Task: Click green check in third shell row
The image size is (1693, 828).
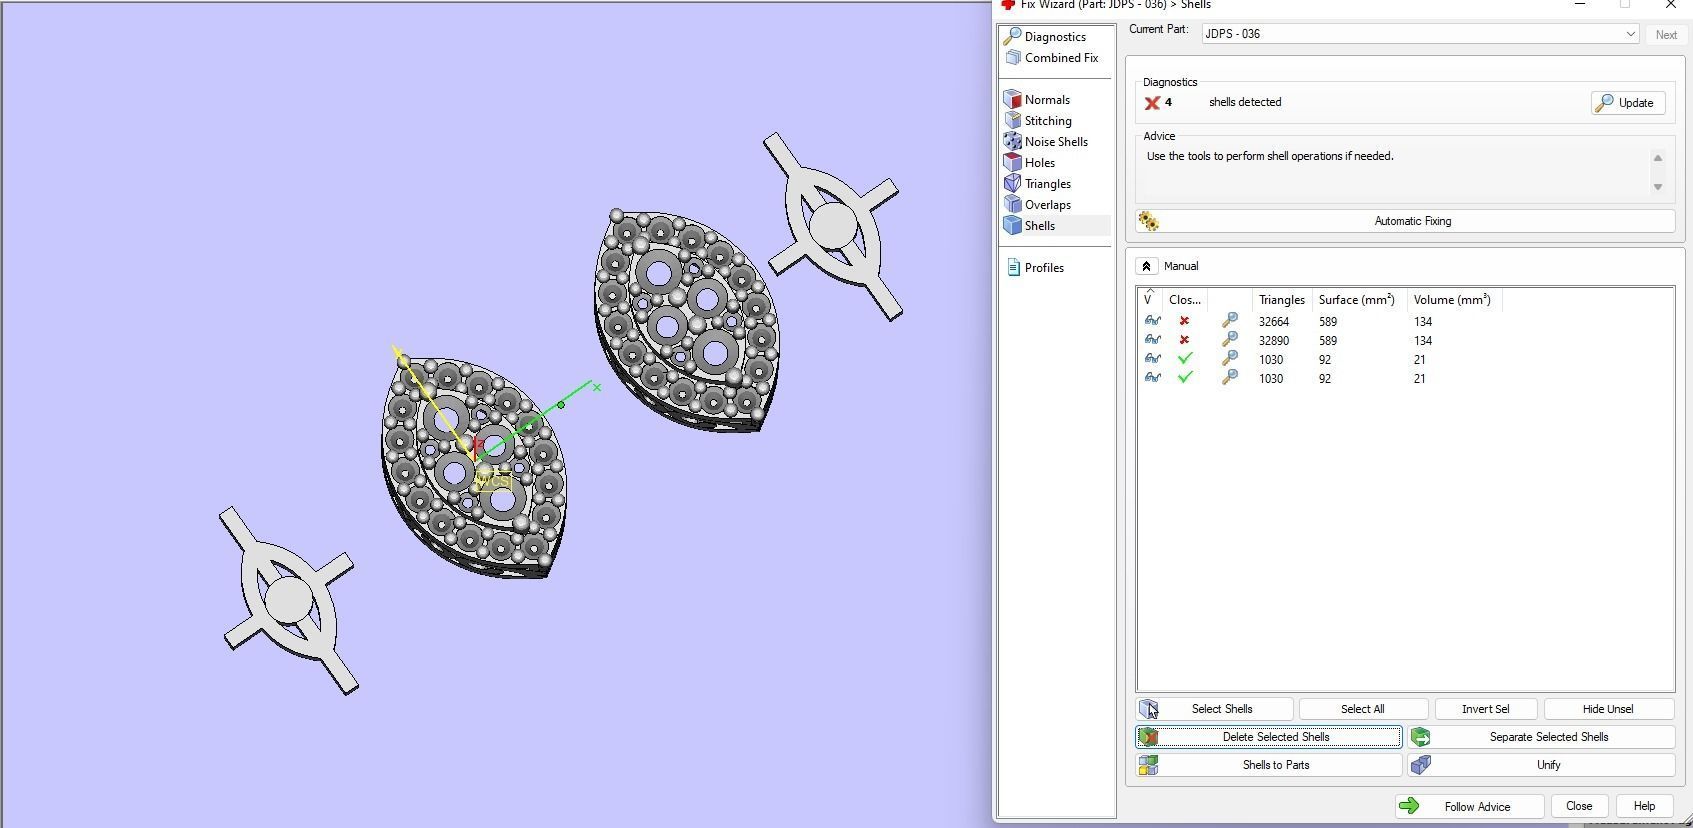Action: coord(1185,359)
